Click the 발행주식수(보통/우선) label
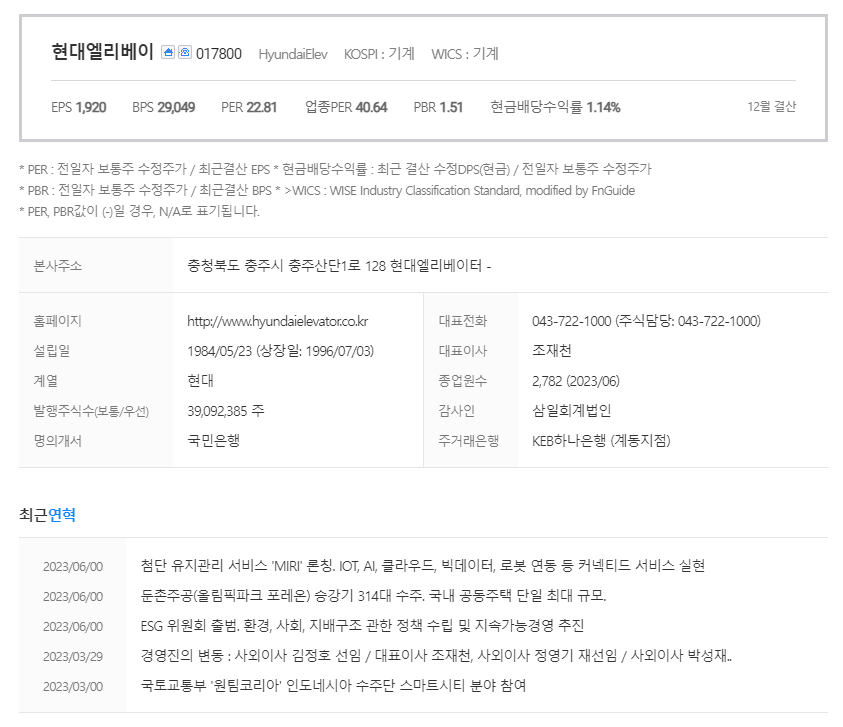843x727 pixels. (x=91, y=411)
